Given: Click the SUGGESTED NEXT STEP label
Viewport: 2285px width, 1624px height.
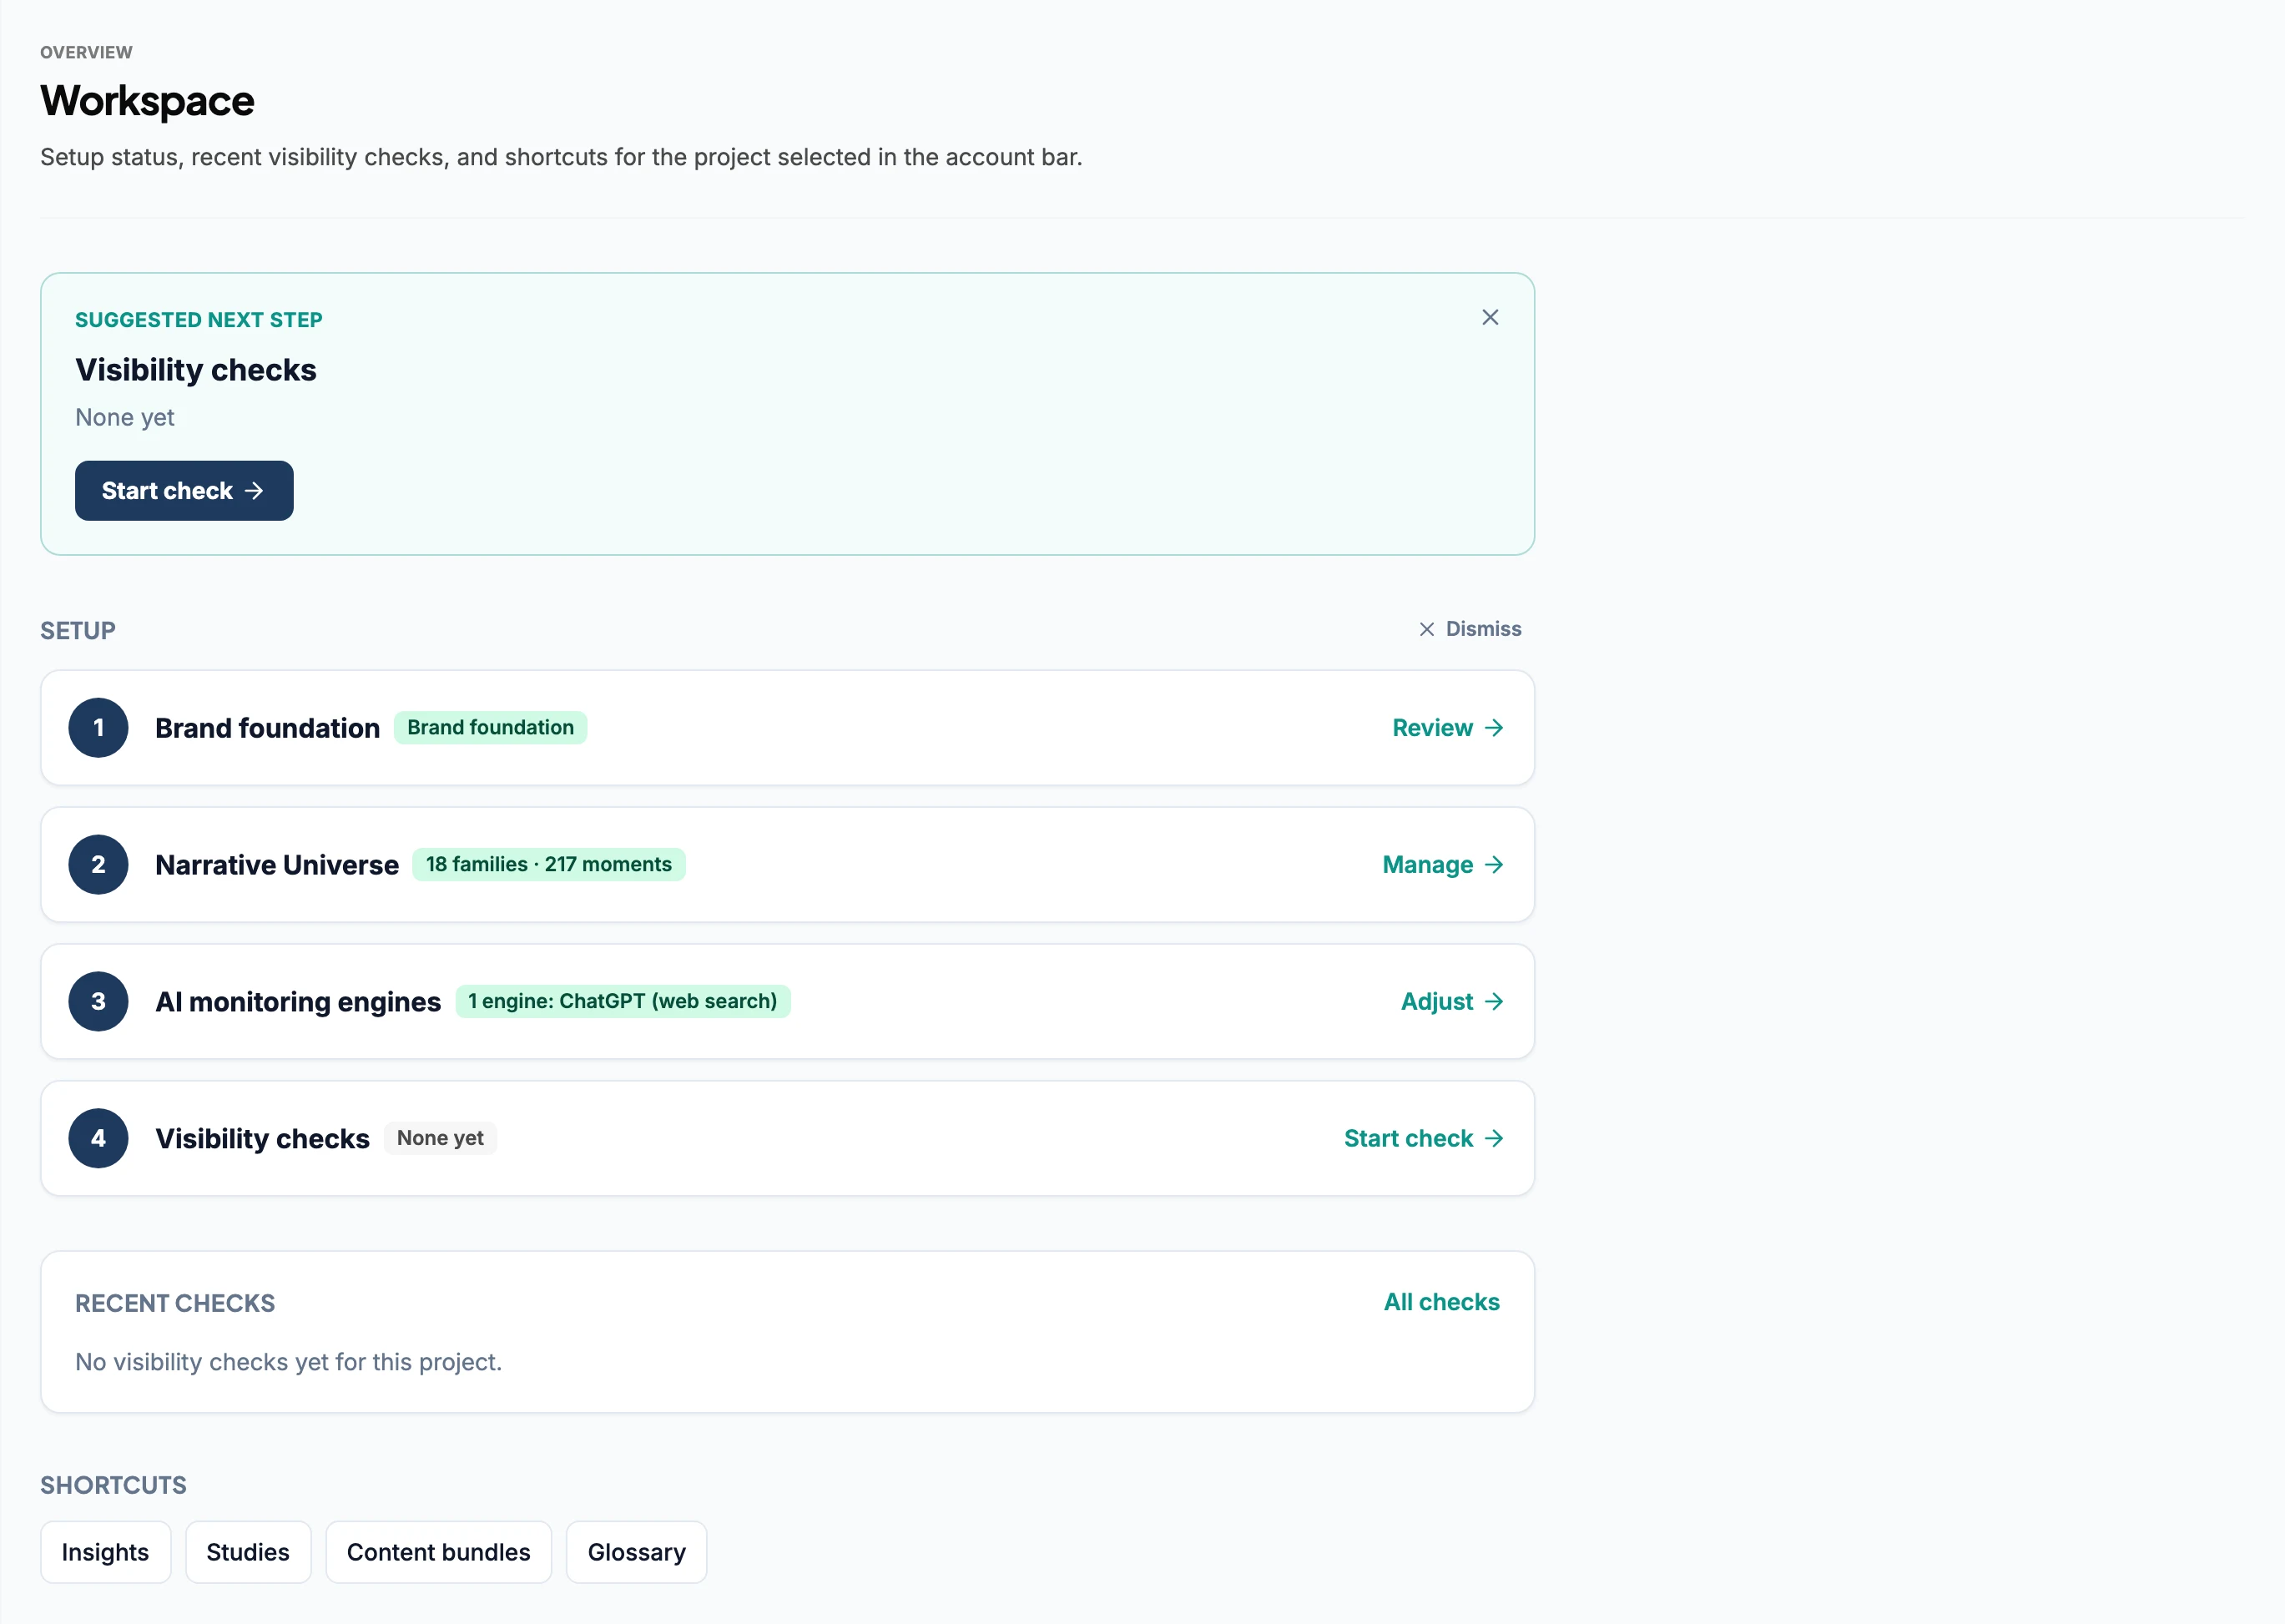Looking at the screenshot, I should coord(199,320).
